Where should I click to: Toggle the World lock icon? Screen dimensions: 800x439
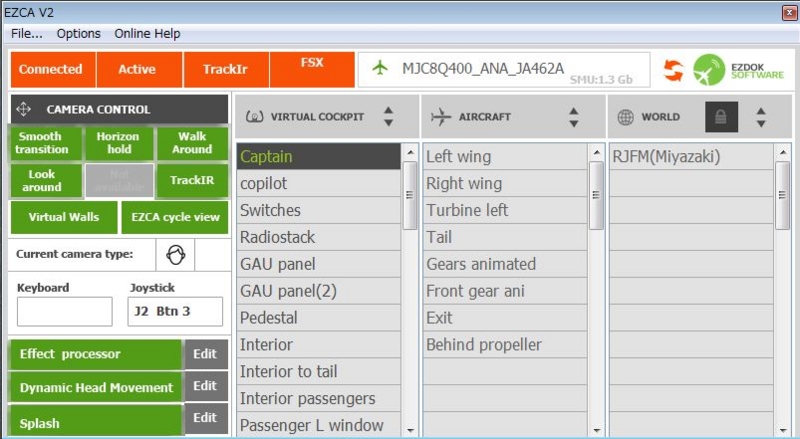721,117
